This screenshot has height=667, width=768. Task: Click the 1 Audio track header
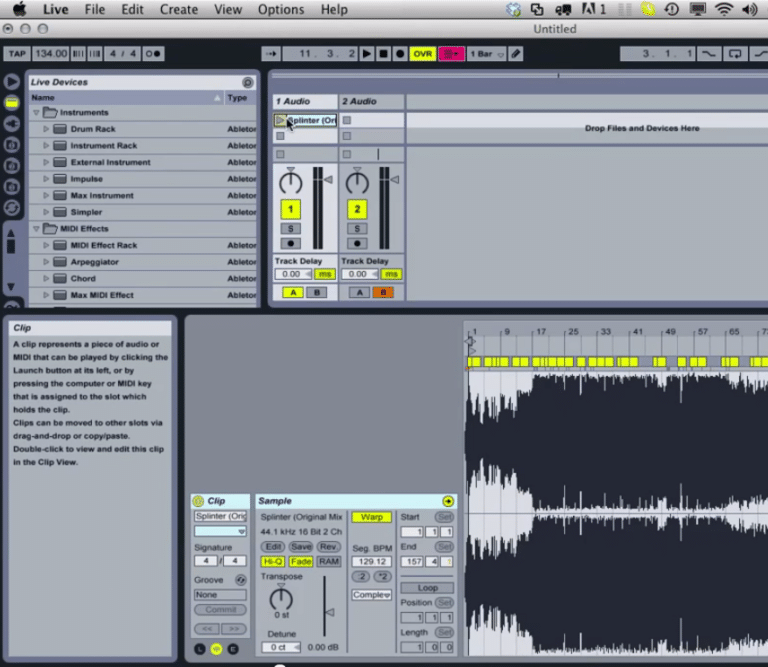pos(305,101)
